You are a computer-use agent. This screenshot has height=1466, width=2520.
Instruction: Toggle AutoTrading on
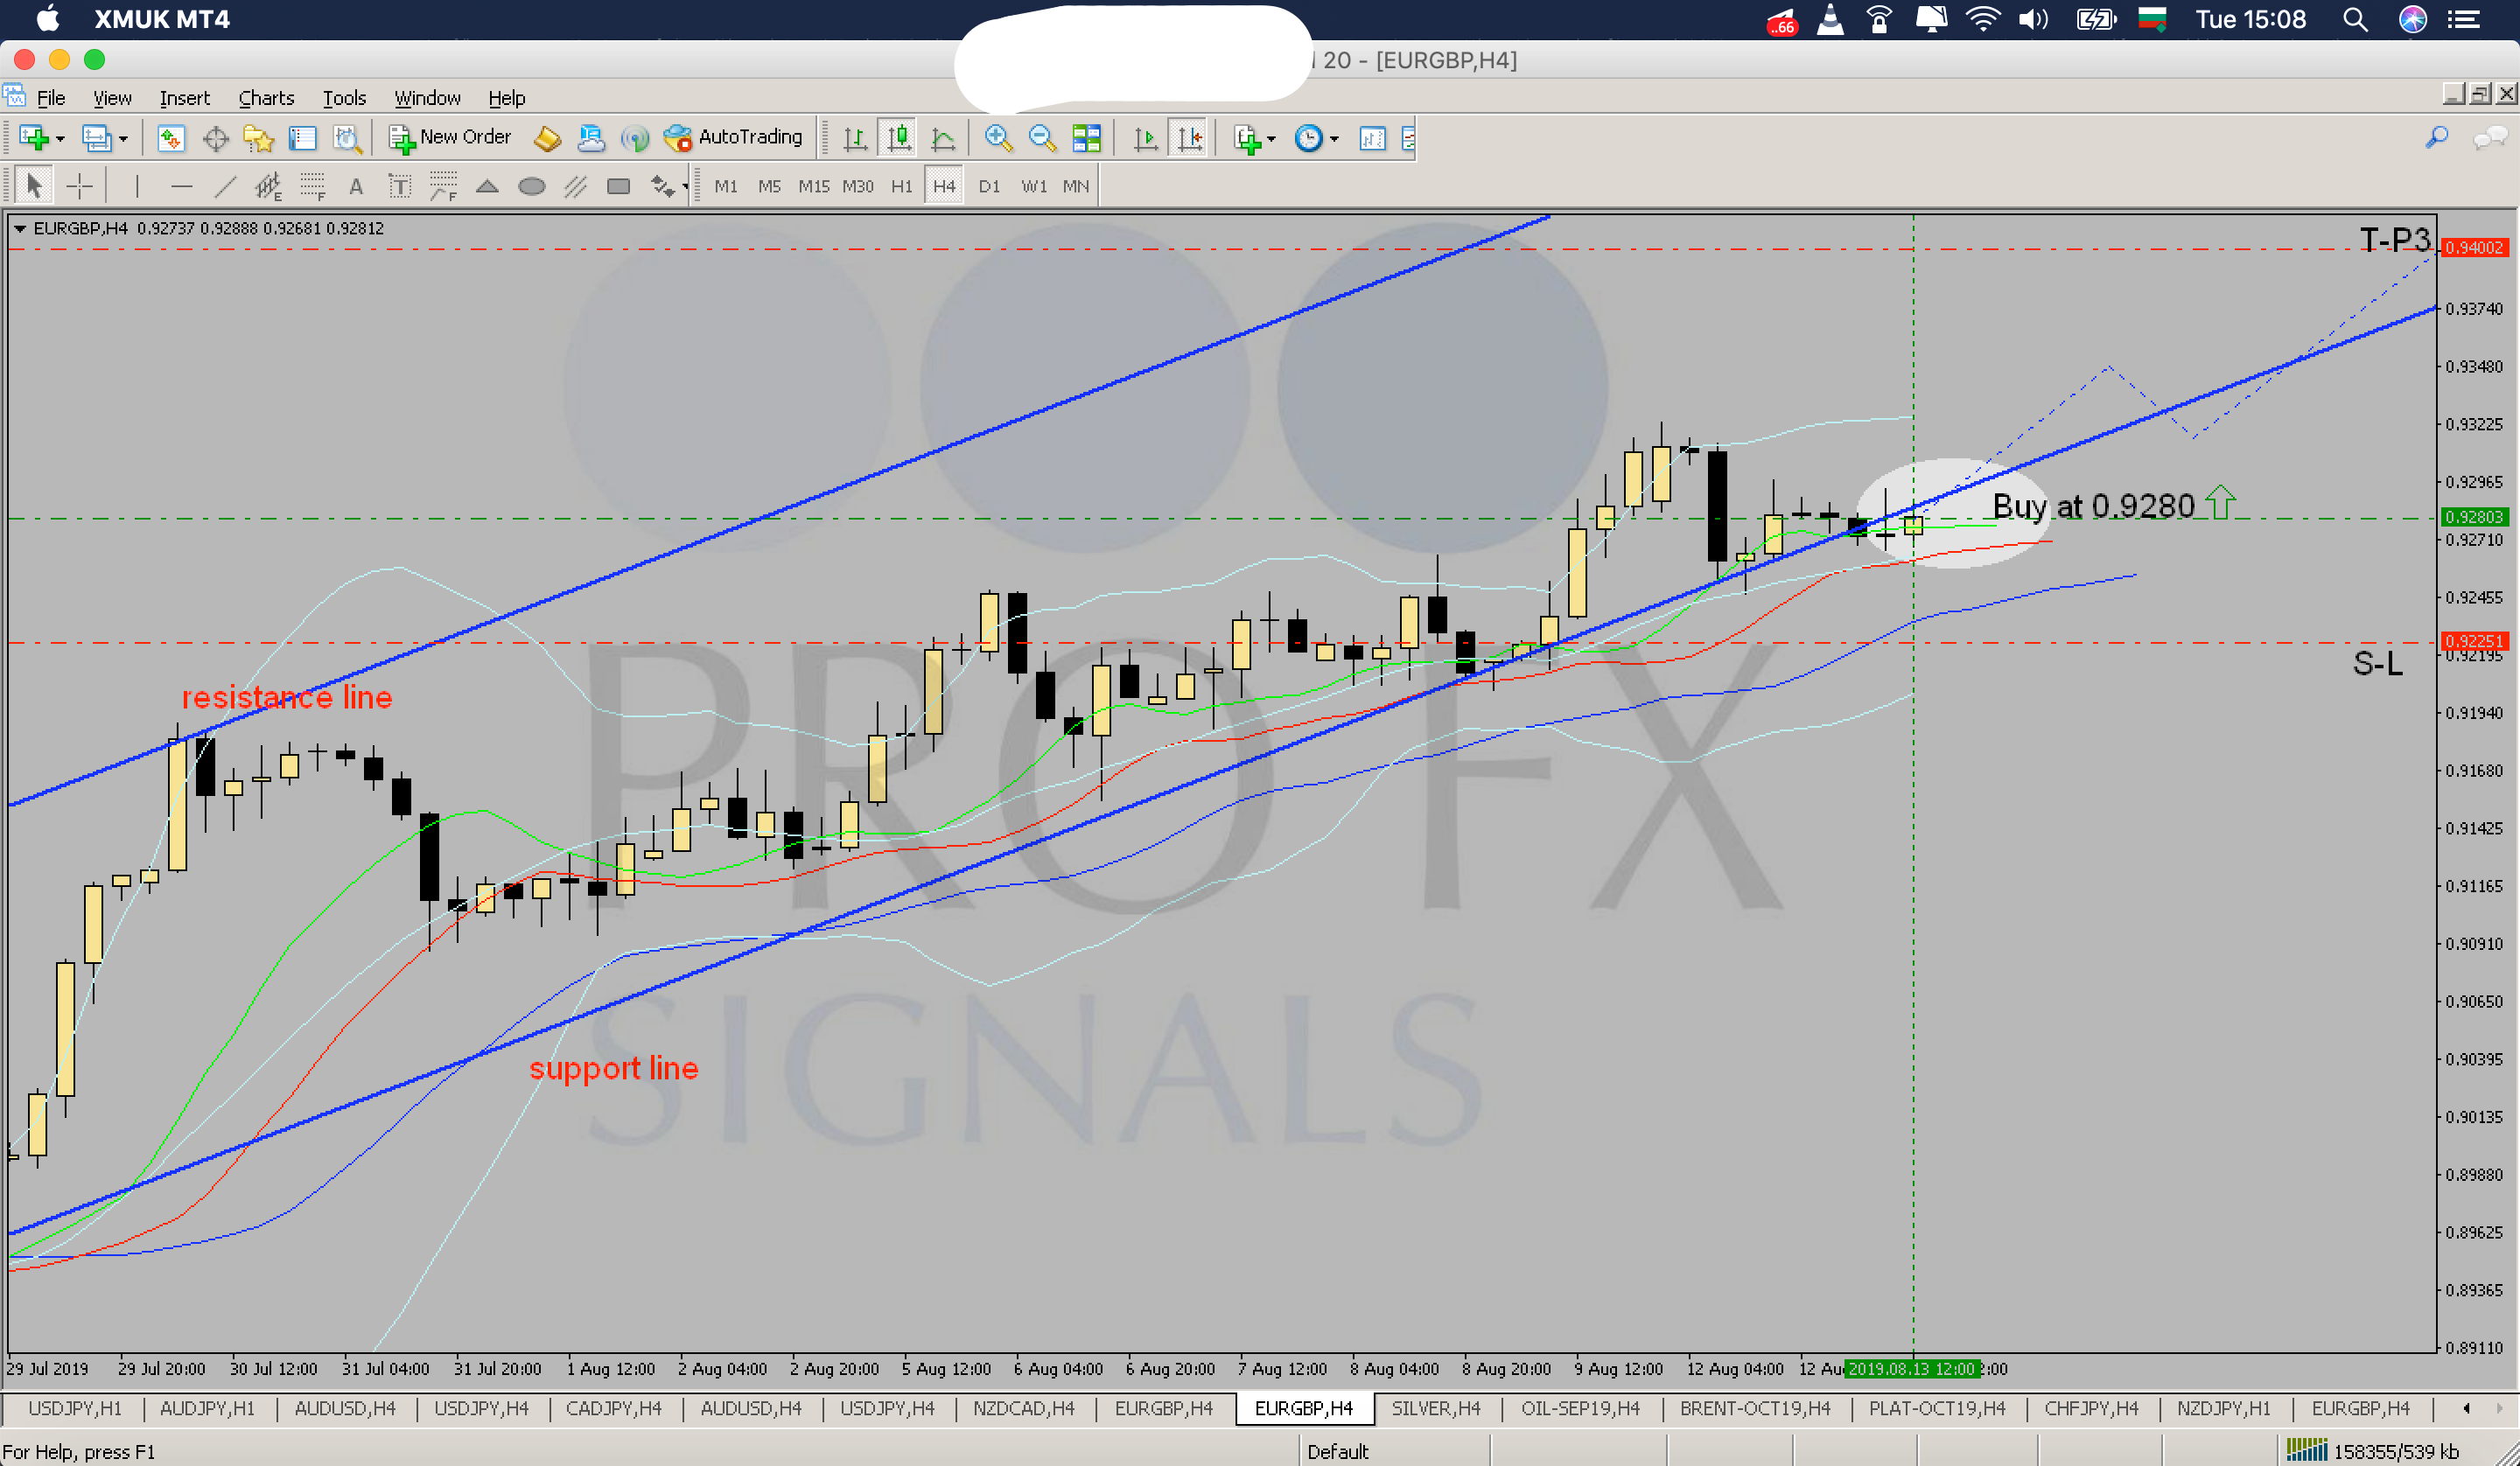coord(735,137)
